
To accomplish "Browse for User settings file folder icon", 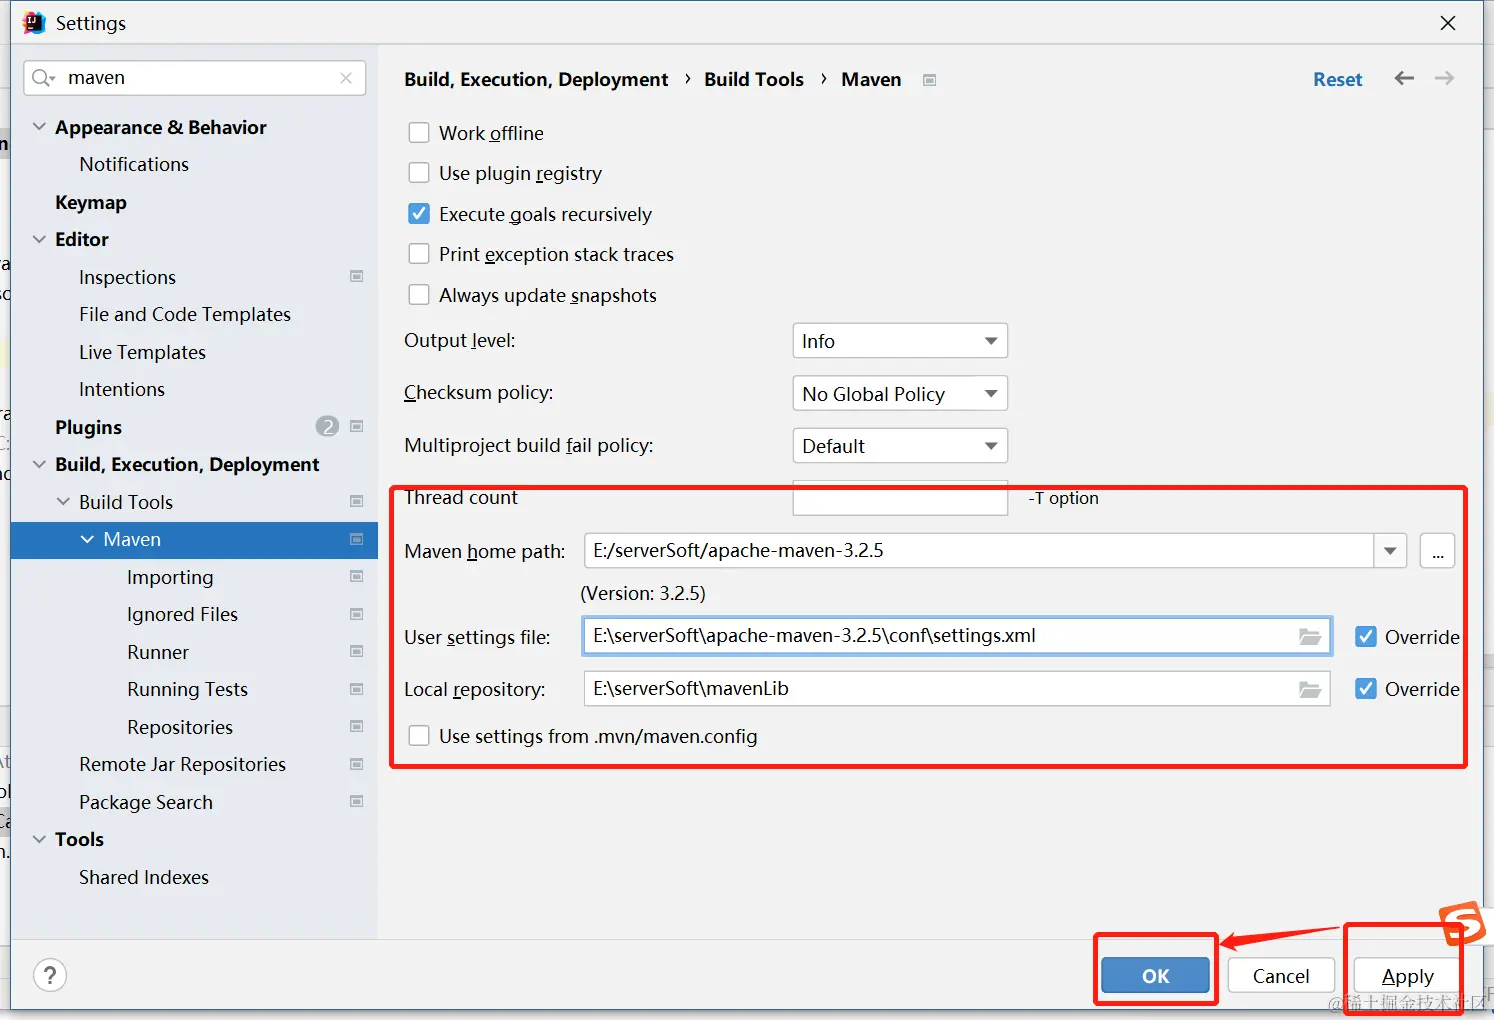I will coord(1310,636).
